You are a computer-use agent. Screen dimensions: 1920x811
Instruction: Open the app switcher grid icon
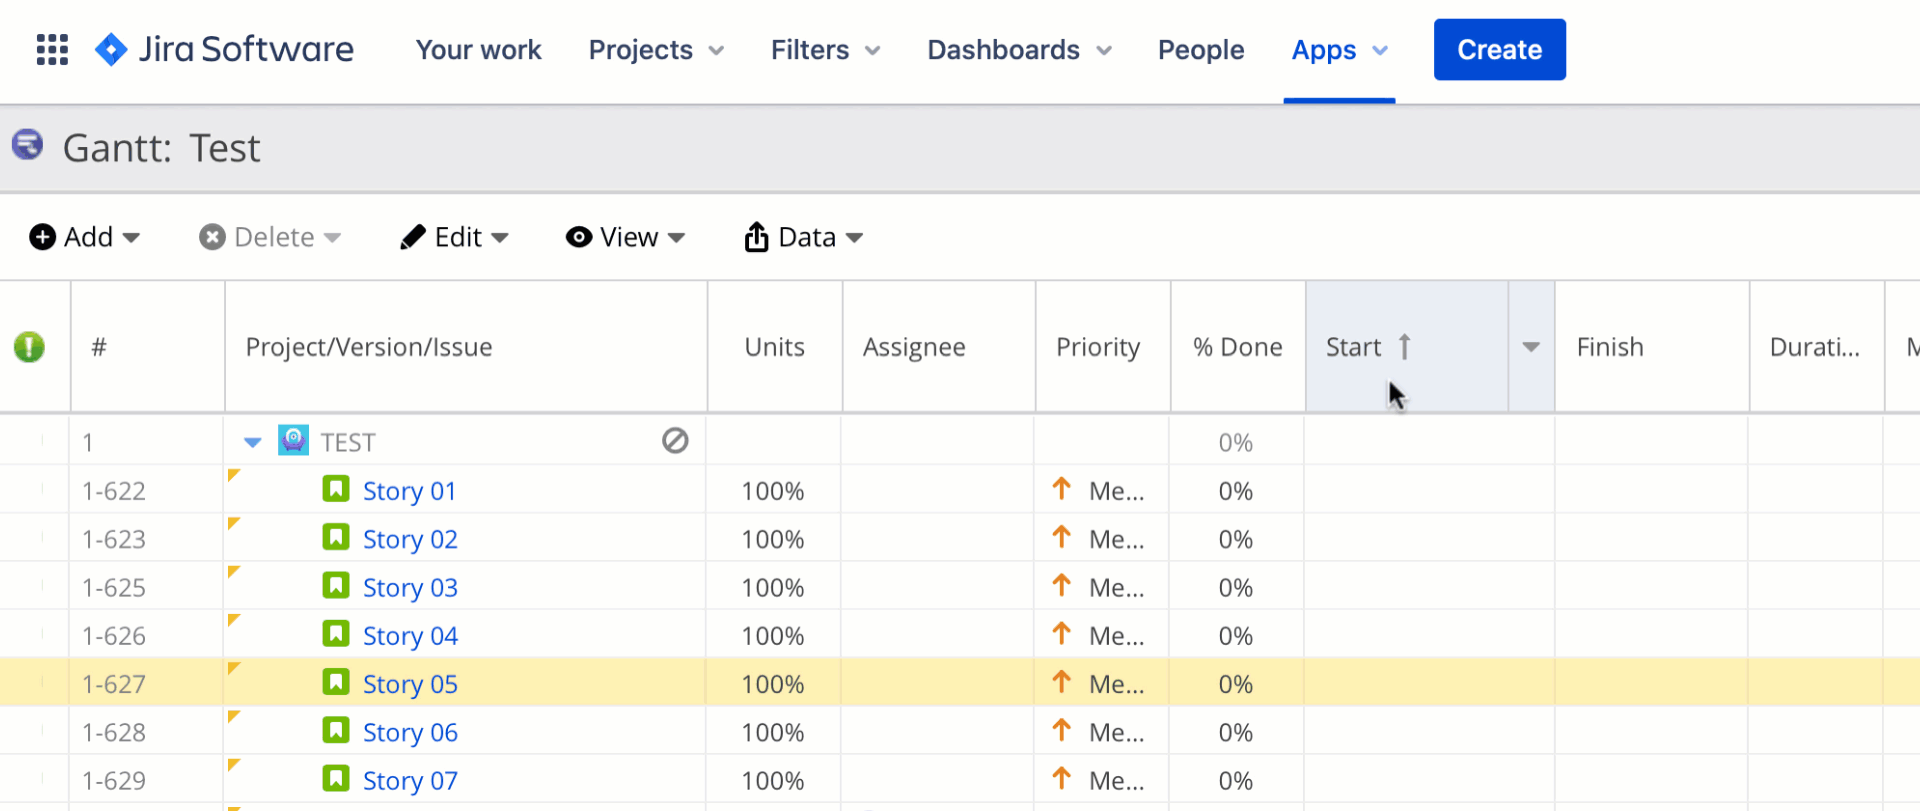pyautogui.click(x=52, y=49)
